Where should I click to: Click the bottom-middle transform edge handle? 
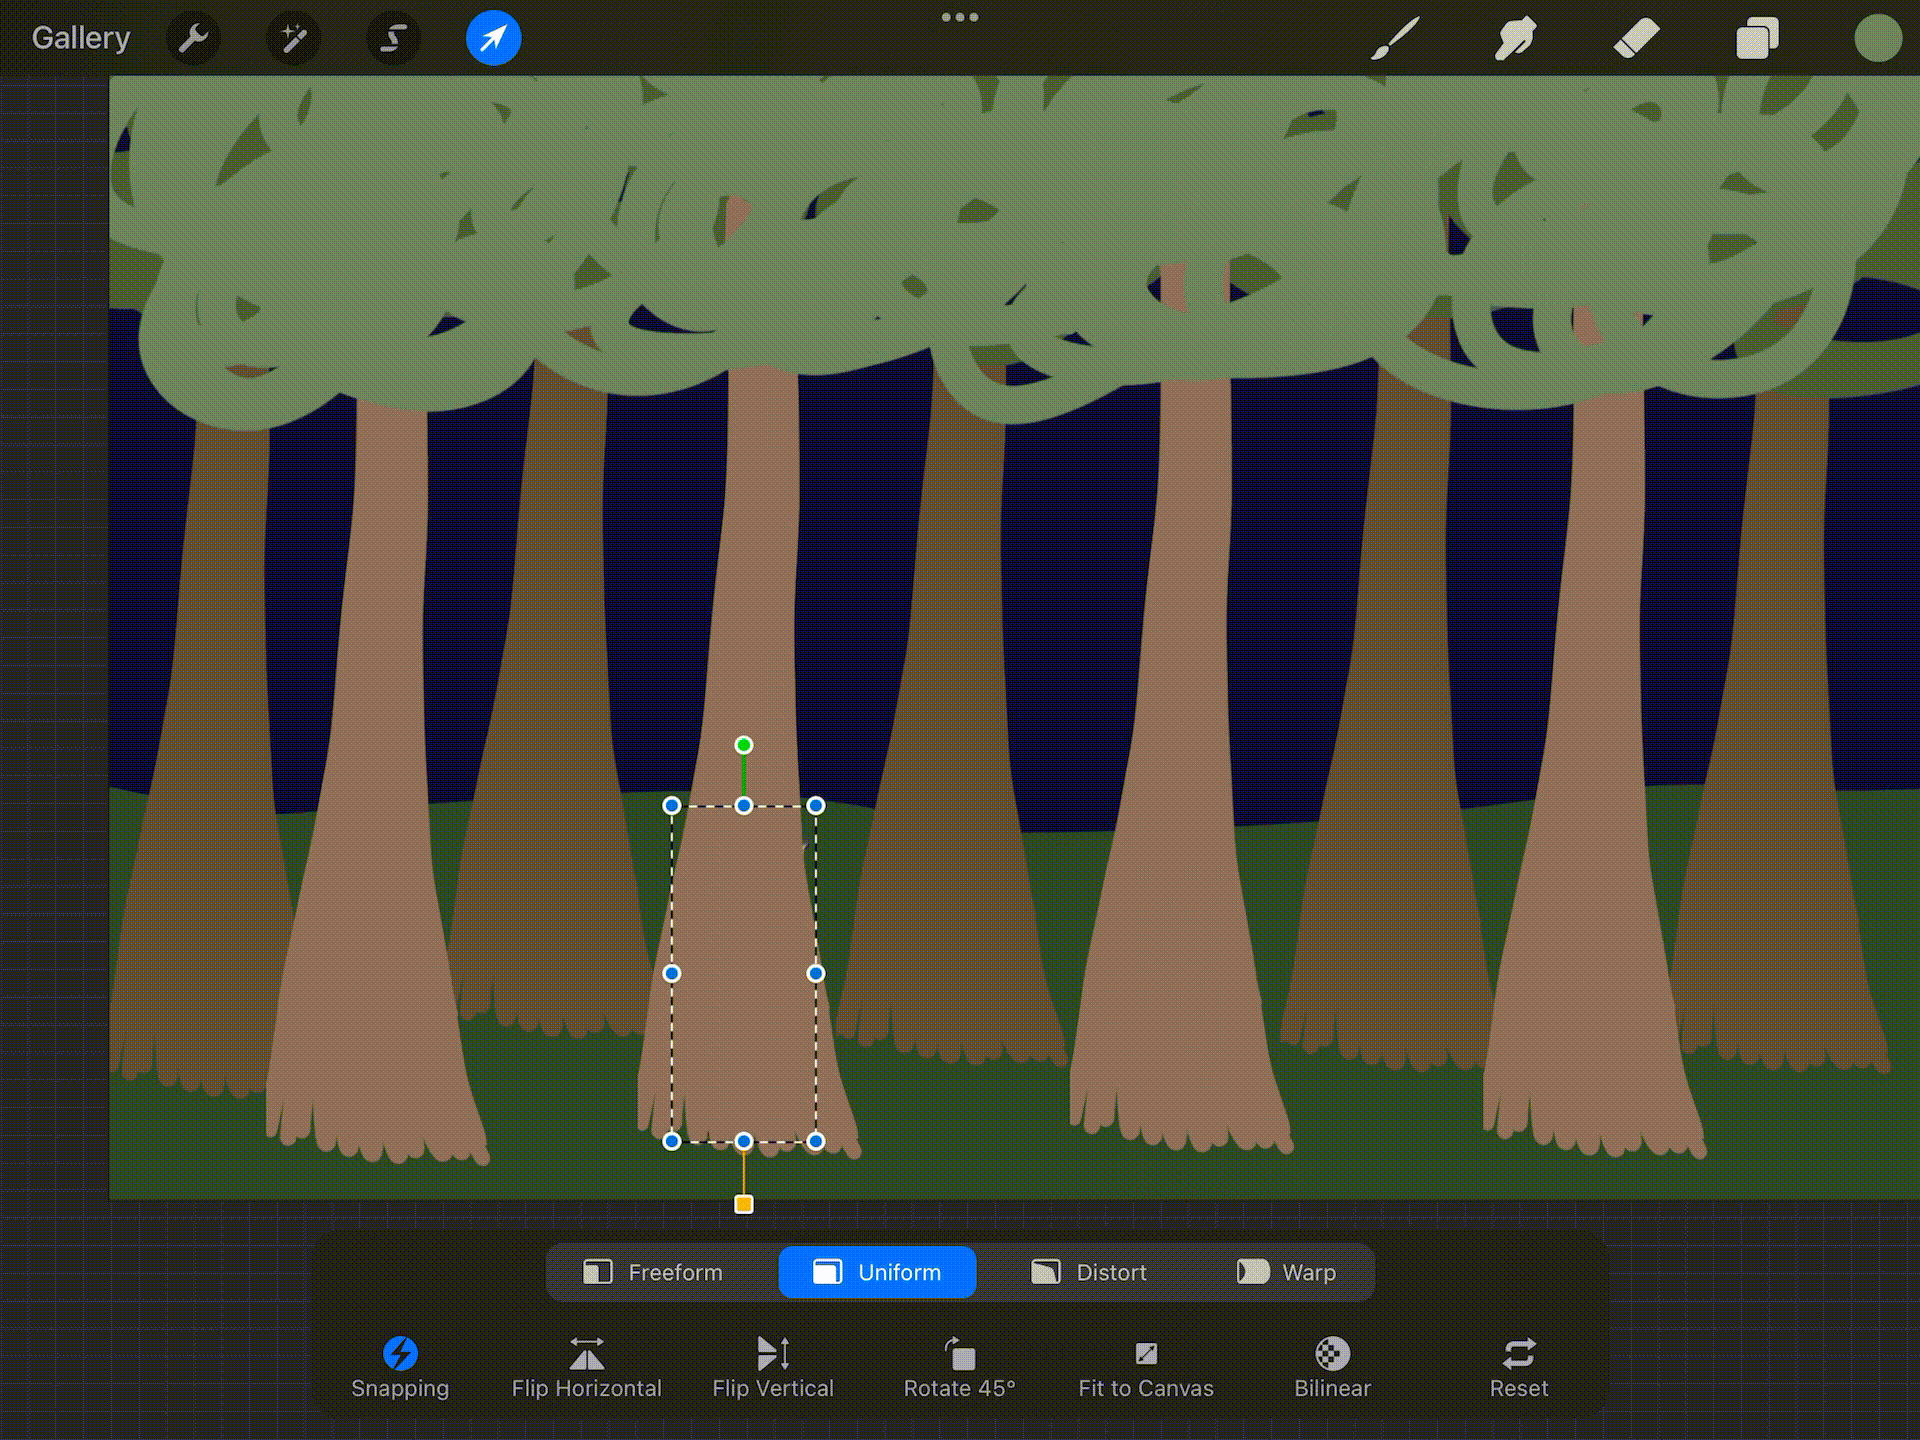pyautogui.click(x=744, y=1141)
